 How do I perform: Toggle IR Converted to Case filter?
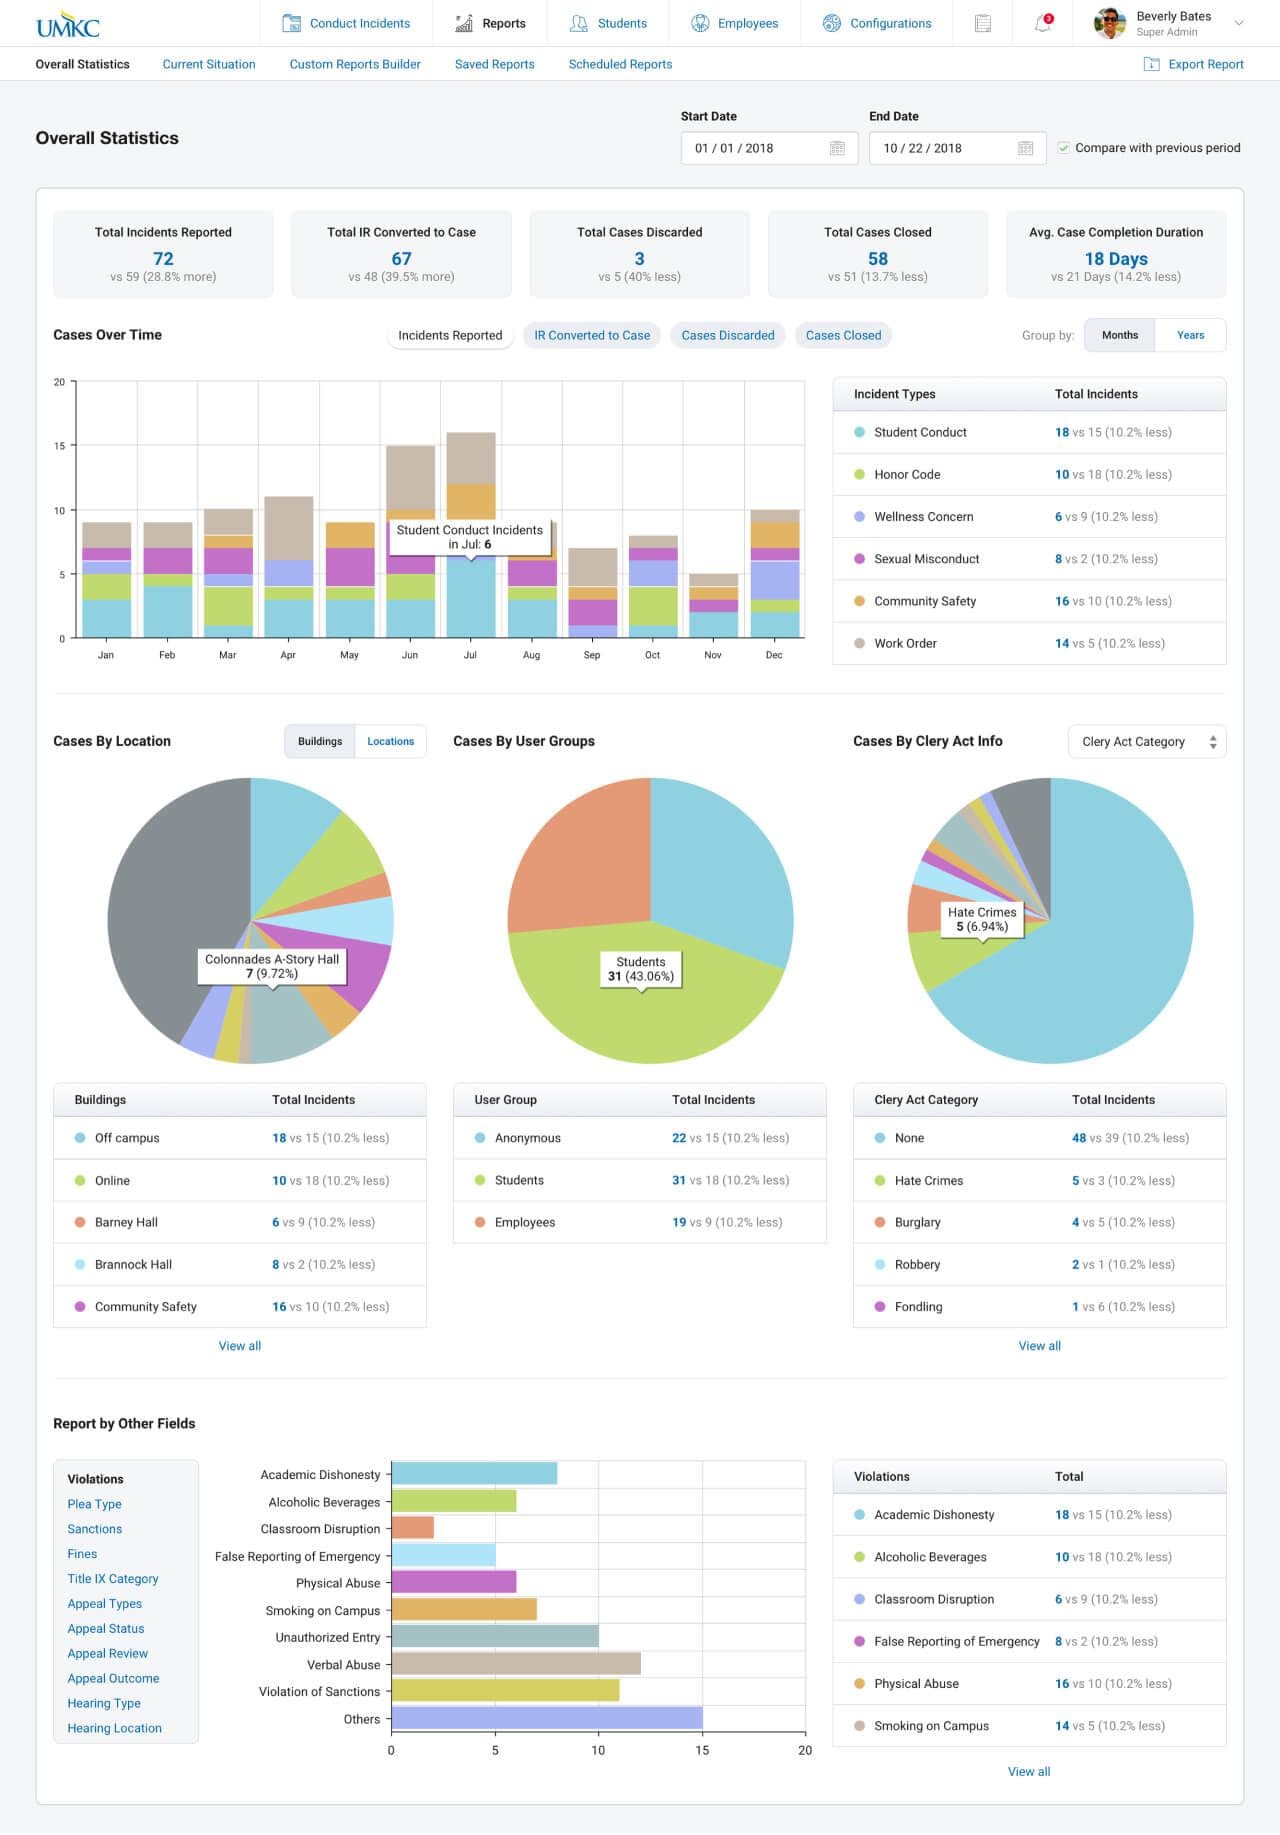click(x=592, y=335)
